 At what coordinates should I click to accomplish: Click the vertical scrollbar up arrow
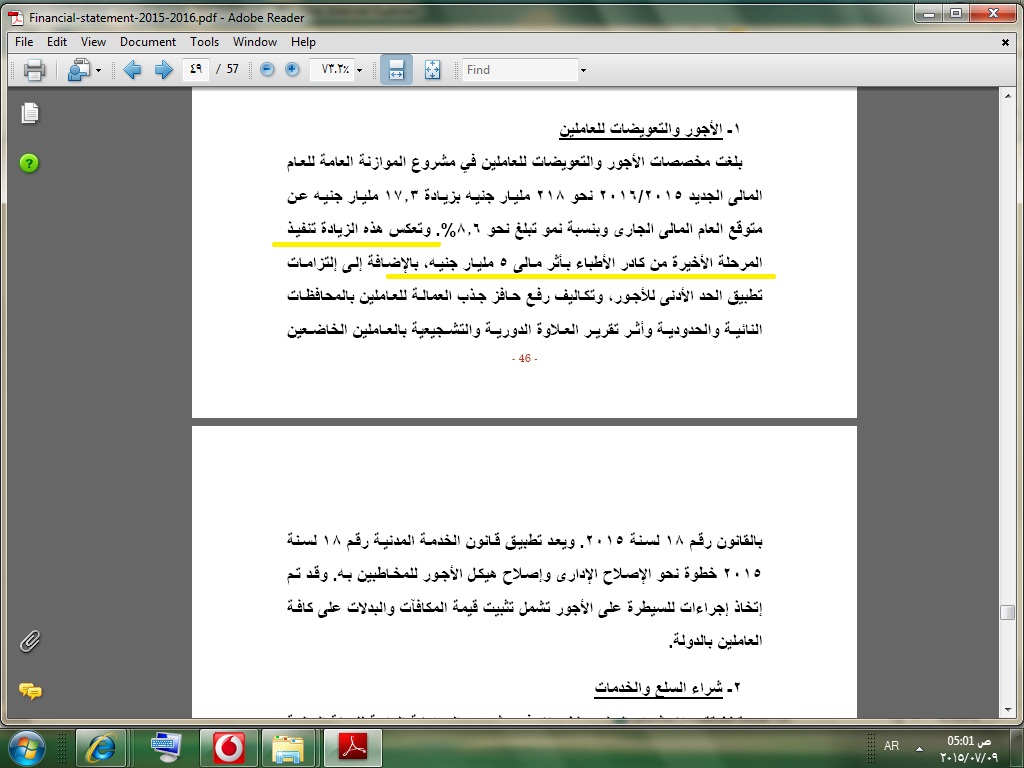[x=1008, y=95]
